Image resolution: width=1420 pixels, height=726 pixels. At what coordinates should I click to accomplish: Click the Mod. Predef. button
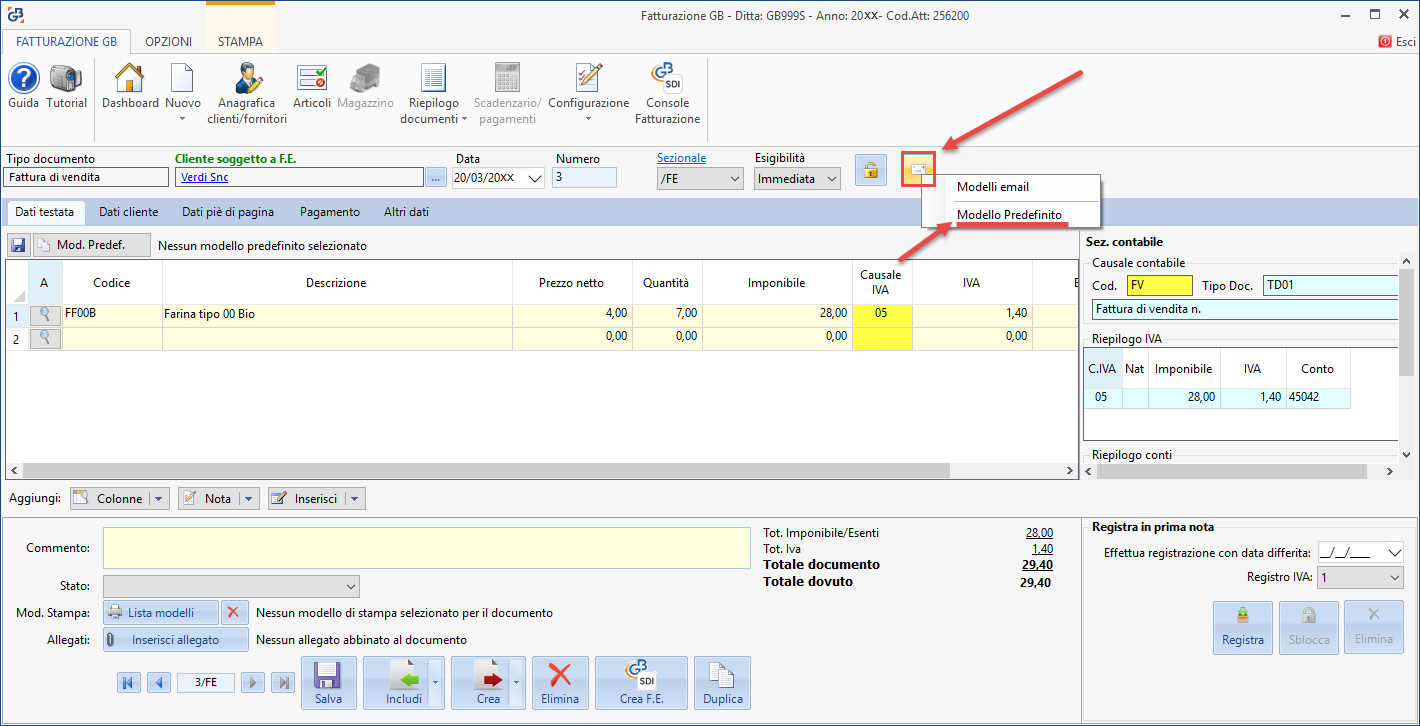coord(92,245)
